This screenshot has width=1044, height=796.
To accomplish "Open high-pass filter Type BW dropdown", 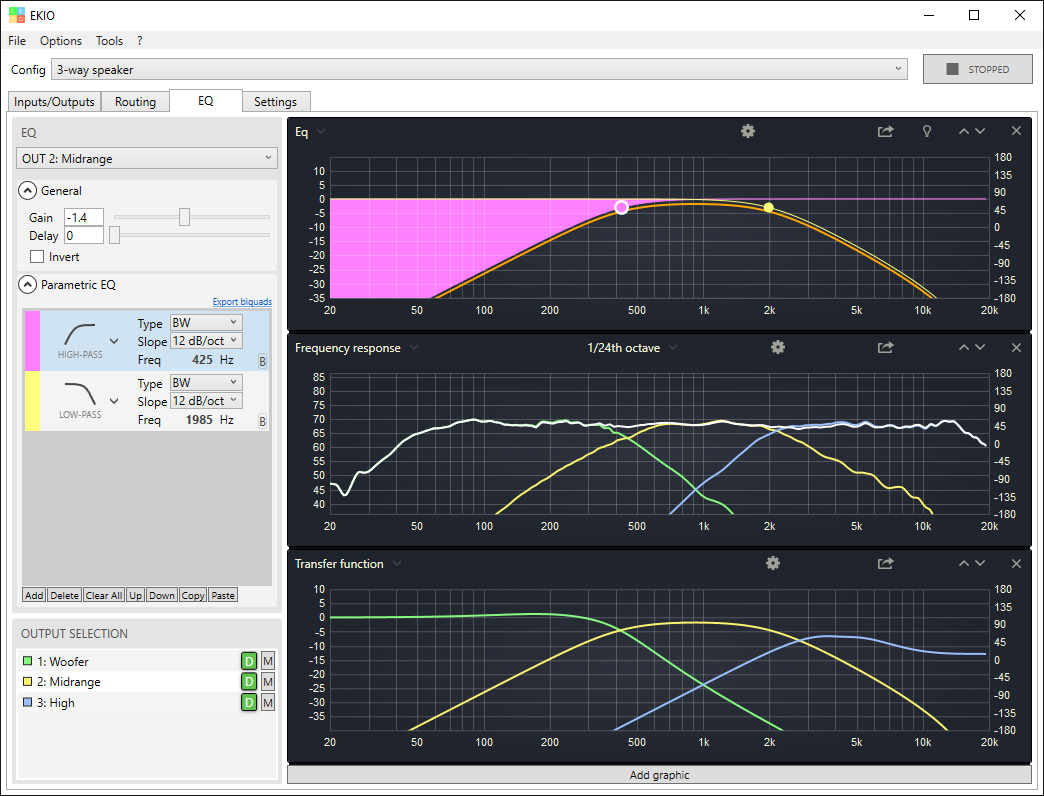I will [206, 323].
